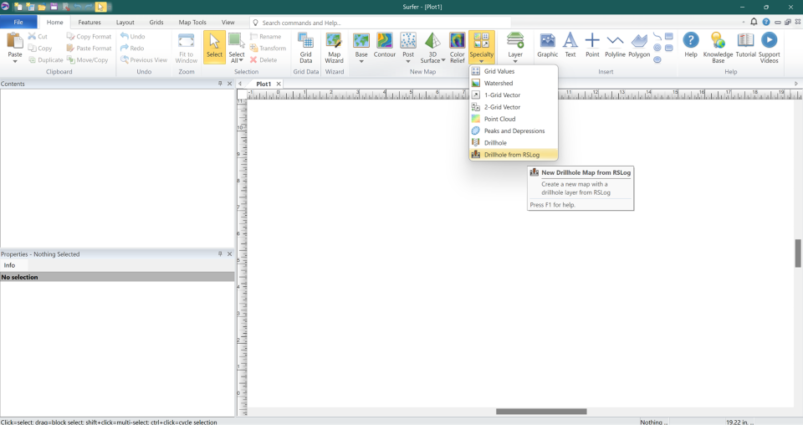Close the Contents panel
803x425 pixels.
pyautogui.click(x=229, y=83)
